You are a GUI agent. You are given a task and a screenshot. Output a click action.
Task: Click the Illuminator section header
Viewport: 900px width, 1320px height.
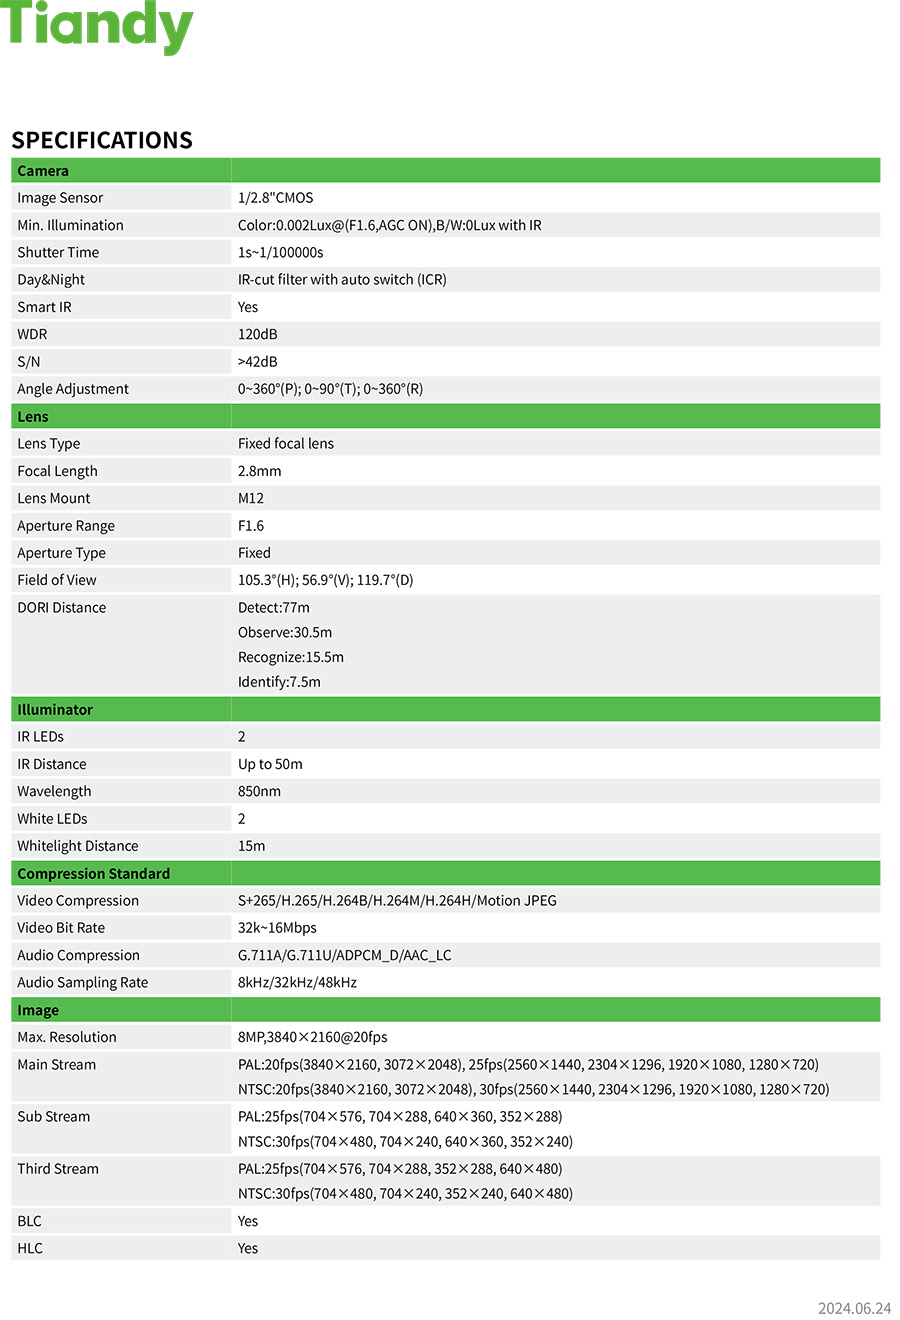pos(55,710)
